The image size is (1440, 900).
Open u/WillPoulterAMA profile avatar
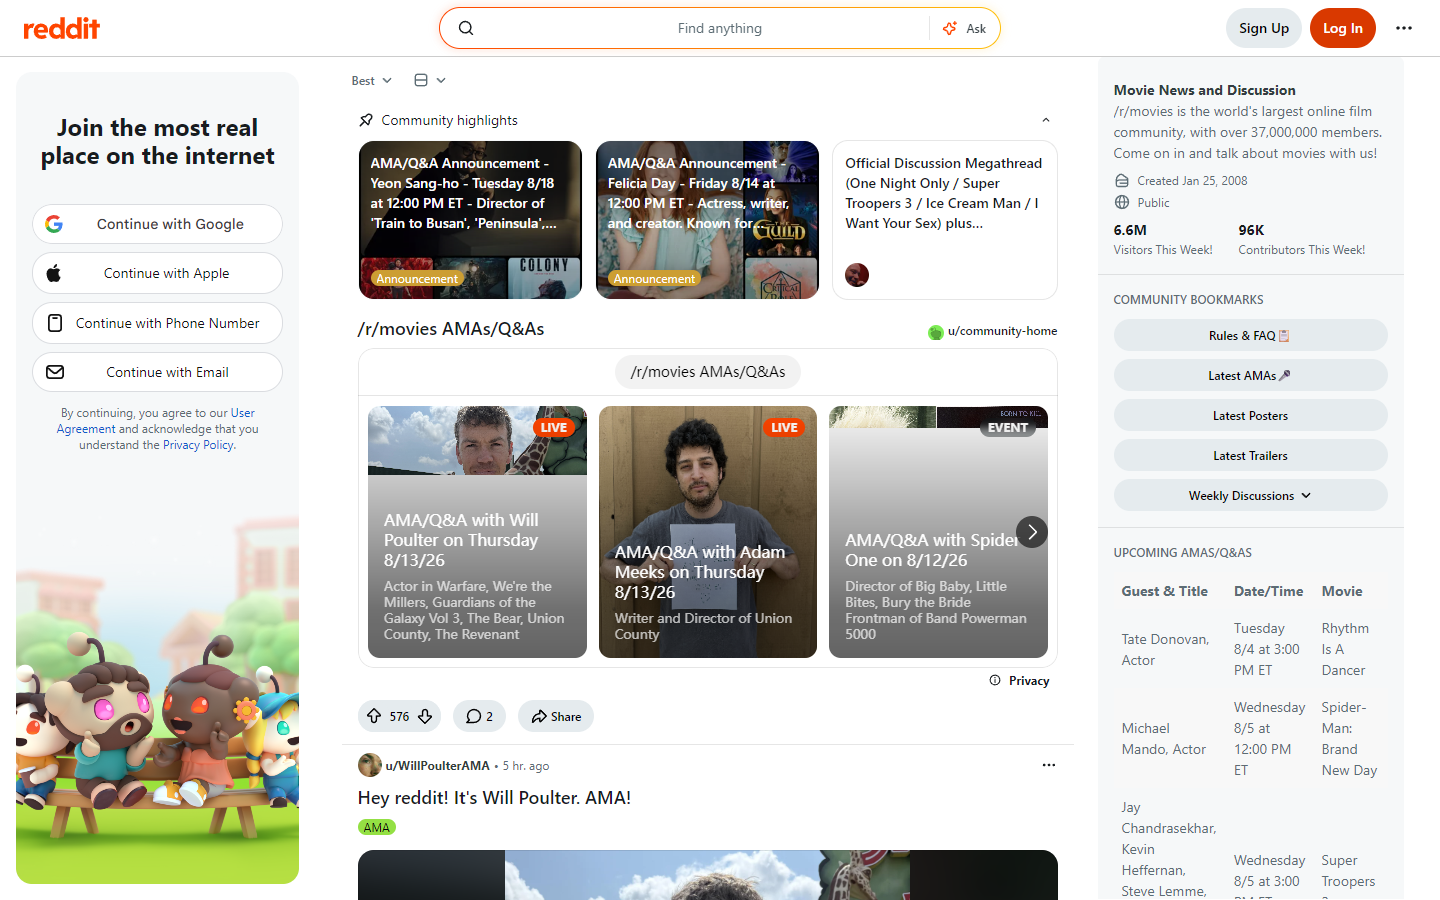370,765
